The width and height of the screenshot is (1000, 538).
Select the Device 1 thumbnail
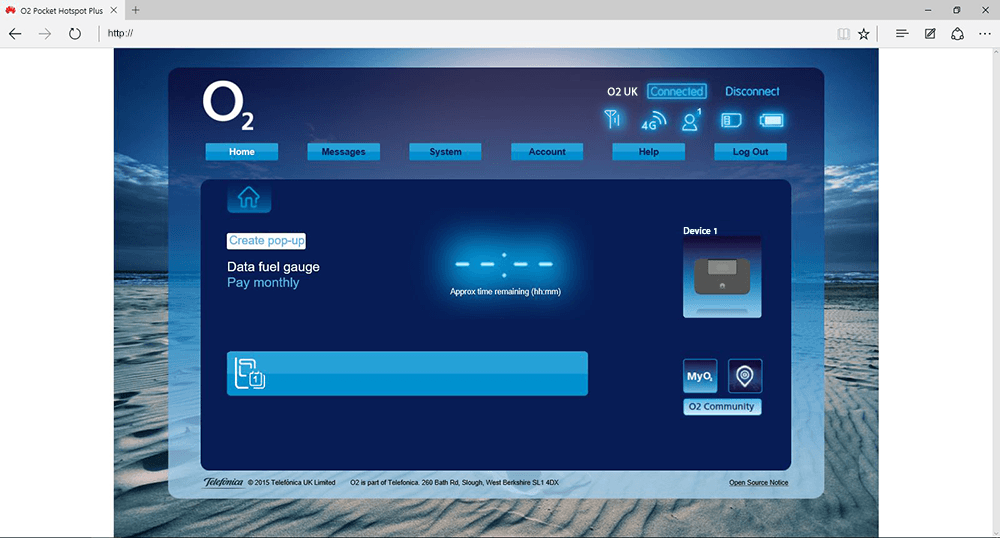pyautogui.click(x=722, y=277)
